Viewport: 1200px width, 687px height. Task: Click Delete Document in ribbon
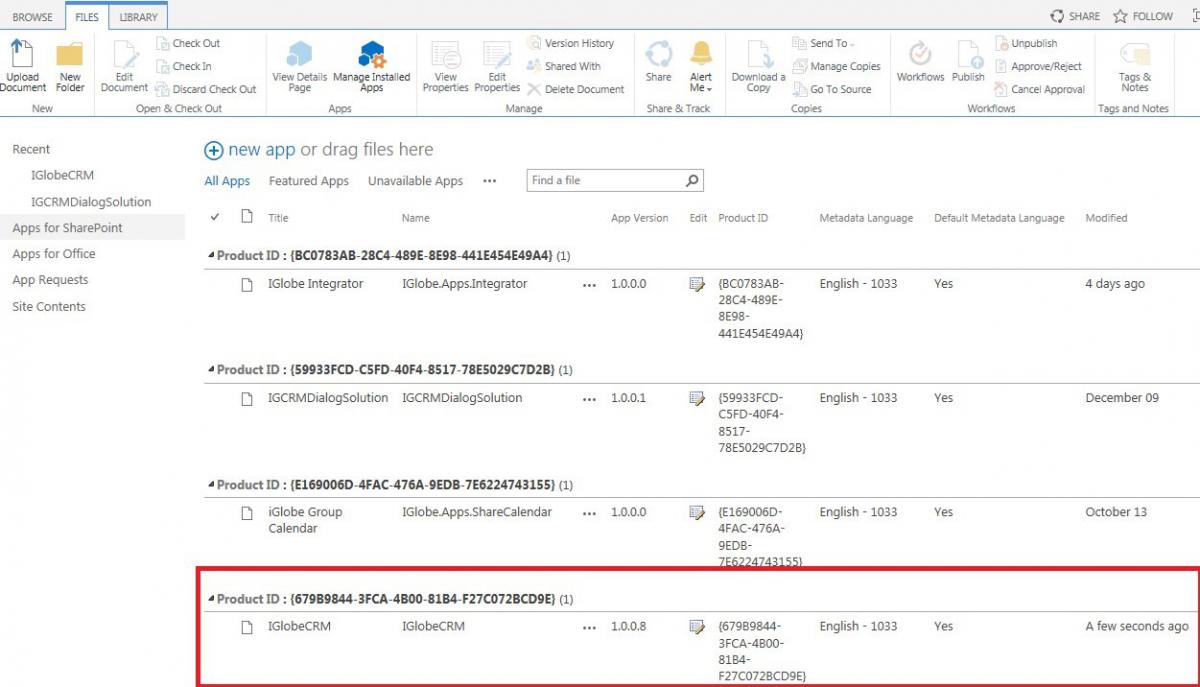coord(576,89)
